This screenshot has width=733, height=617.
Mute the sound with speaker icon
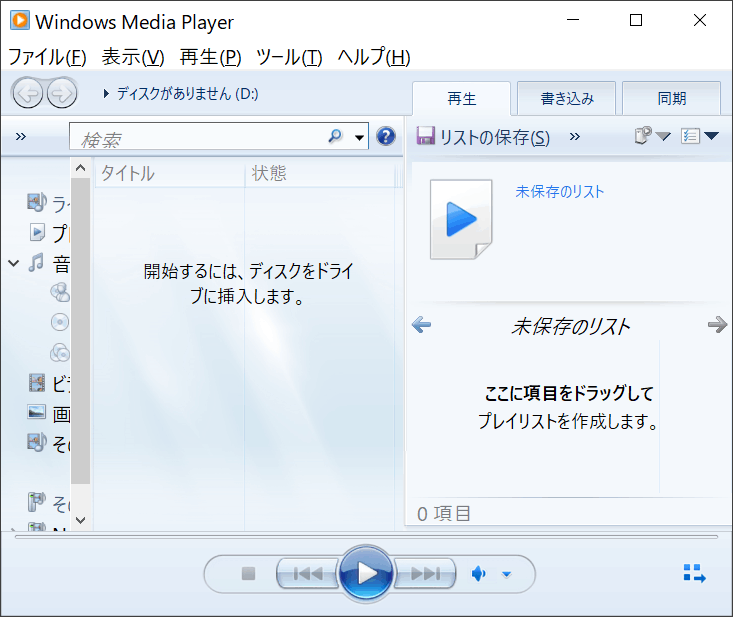pyautogui.click(x=478, y=574)
